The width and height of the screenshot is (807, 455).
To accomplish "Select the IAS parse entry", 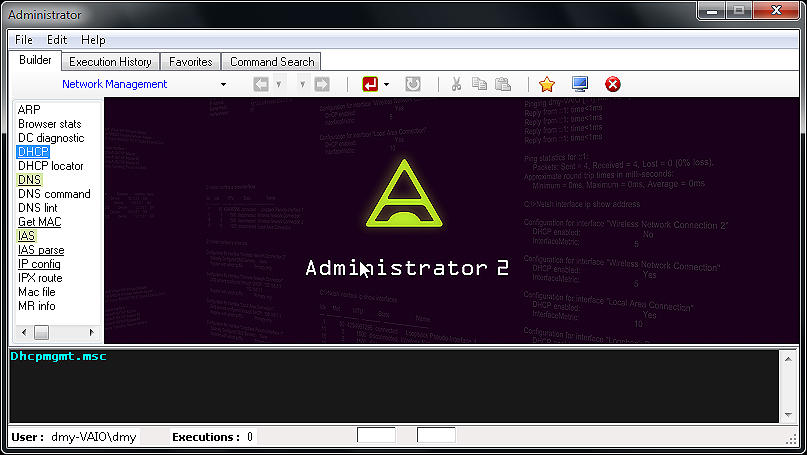I will pyautogui.click(x=41, y=250).
